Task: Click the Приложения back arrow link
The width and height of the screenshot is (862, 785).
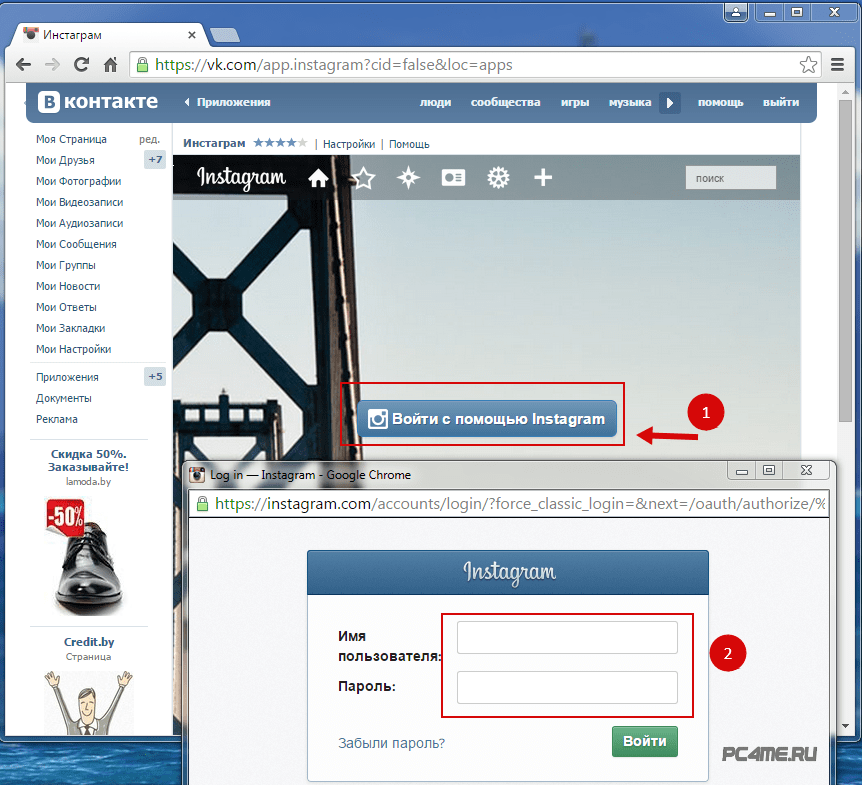Action: point(227,102)
